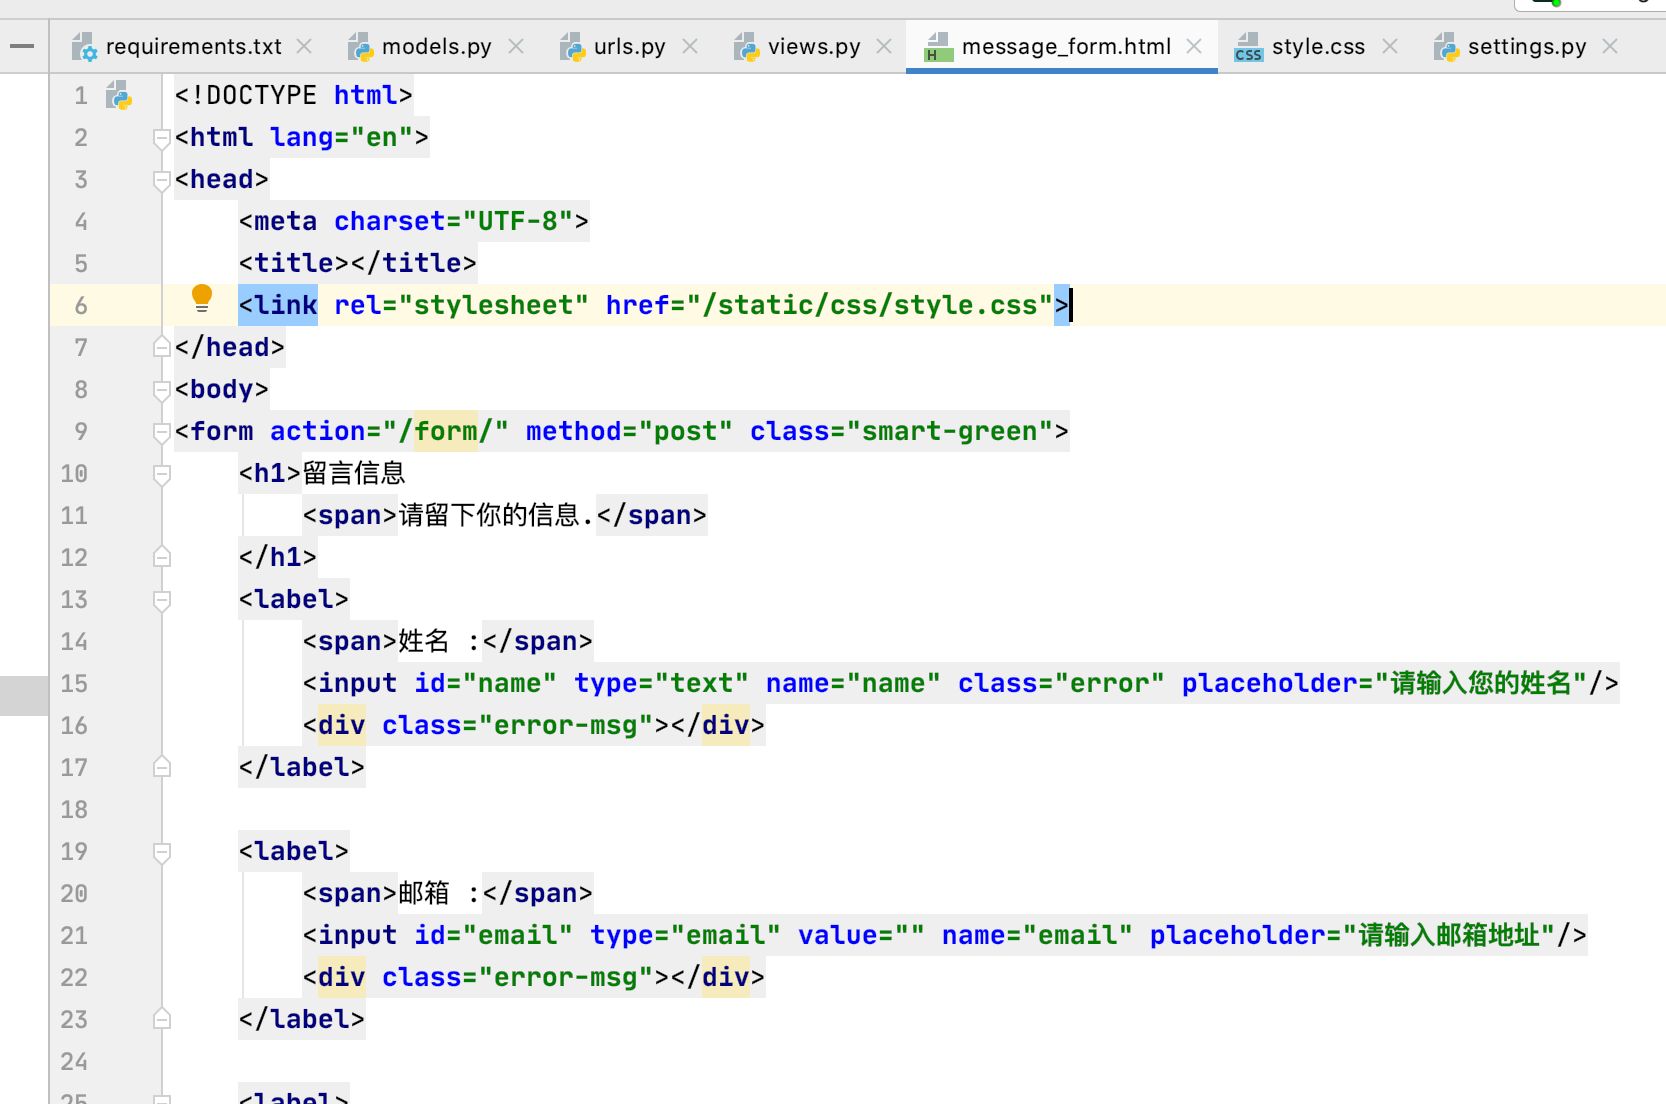Close the urls.py tab
1666x1104 pixels.
click(690, 46)
